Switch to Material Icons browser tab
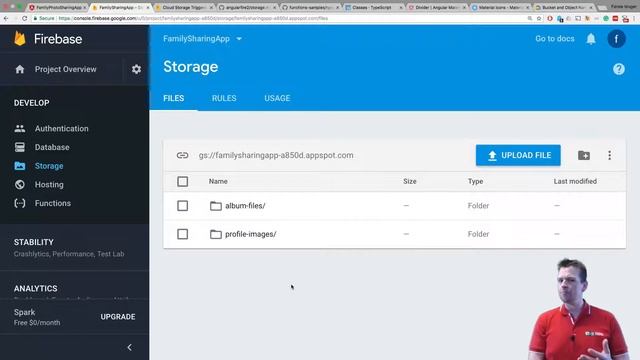The width and height of the screenshot is (640, 360). coord(500,7)
